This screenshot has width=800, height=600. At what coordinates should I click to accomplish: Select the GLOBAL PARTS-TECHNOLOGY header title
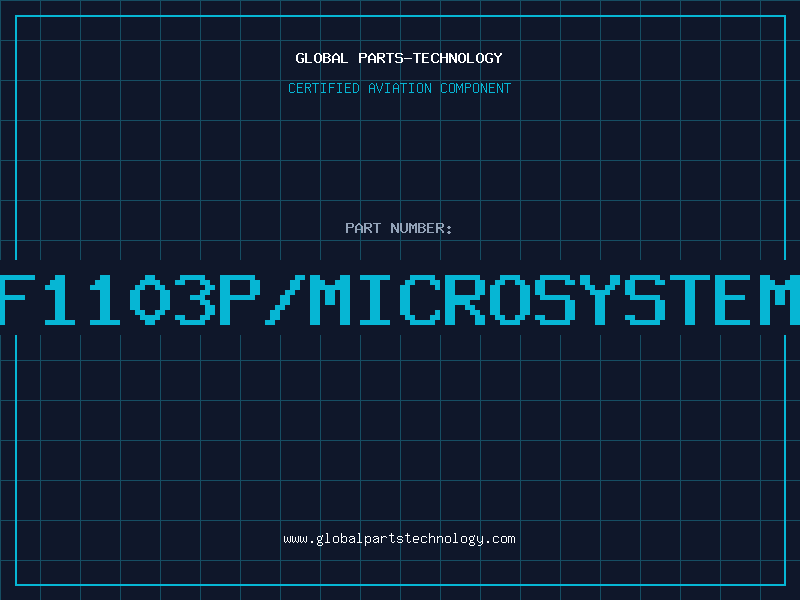click(x=399, y=58)
